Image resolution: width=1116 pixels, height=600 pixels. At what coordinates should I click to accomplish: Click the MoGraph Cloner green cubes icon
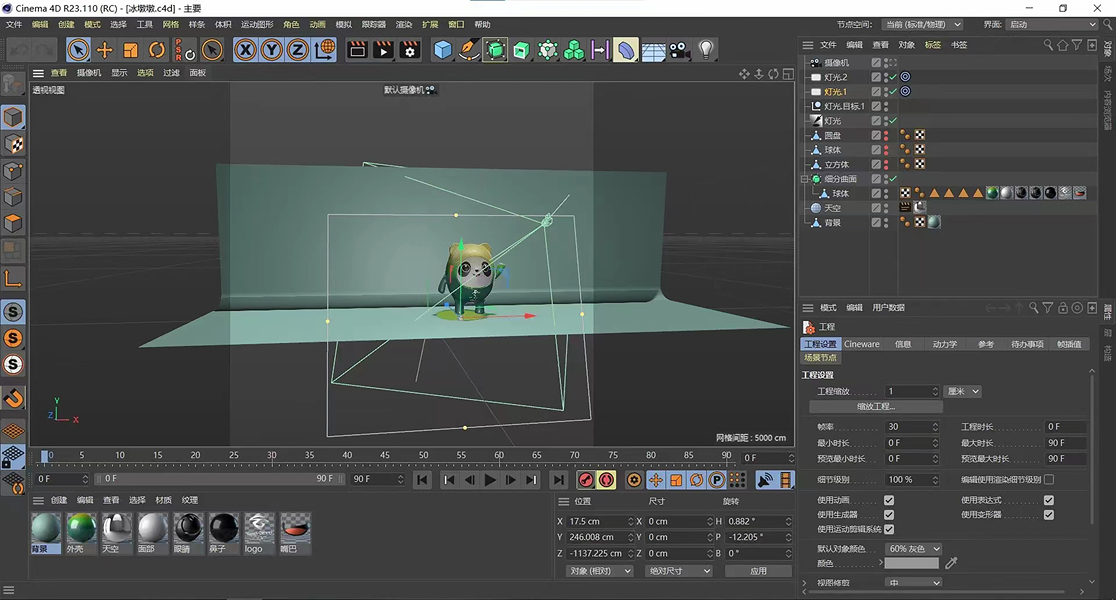coord(574,50)
